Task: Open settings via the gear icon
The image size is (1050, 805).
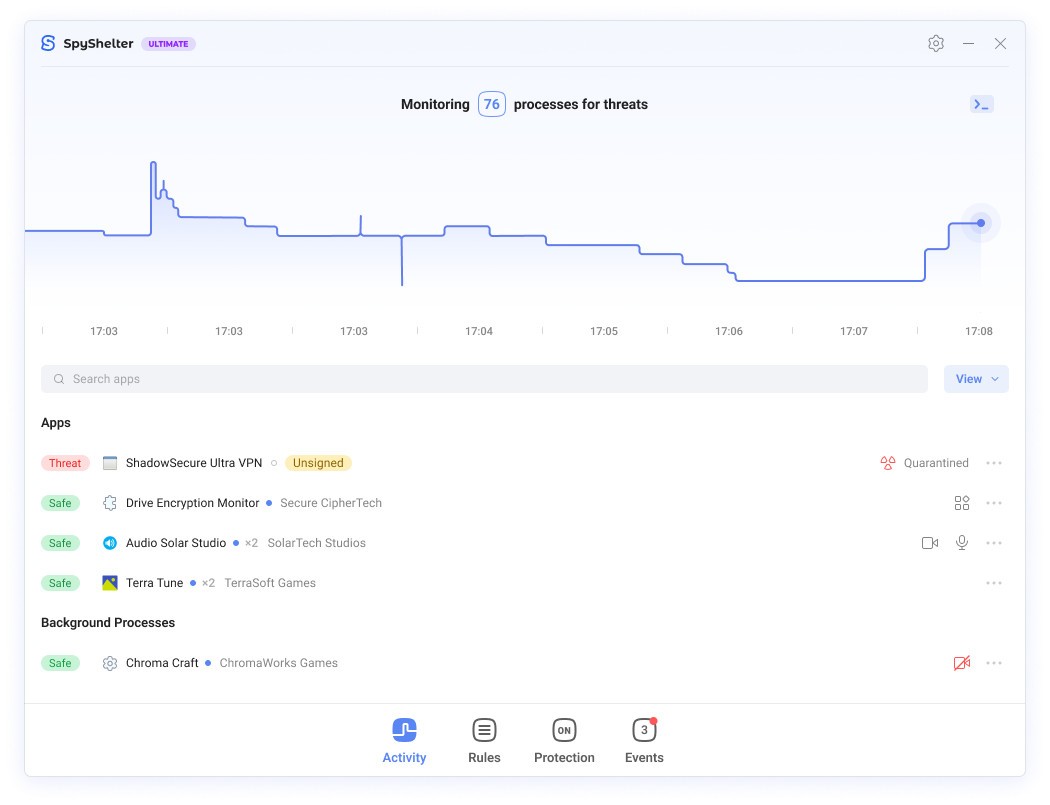Action: click(x=935, y=44)
